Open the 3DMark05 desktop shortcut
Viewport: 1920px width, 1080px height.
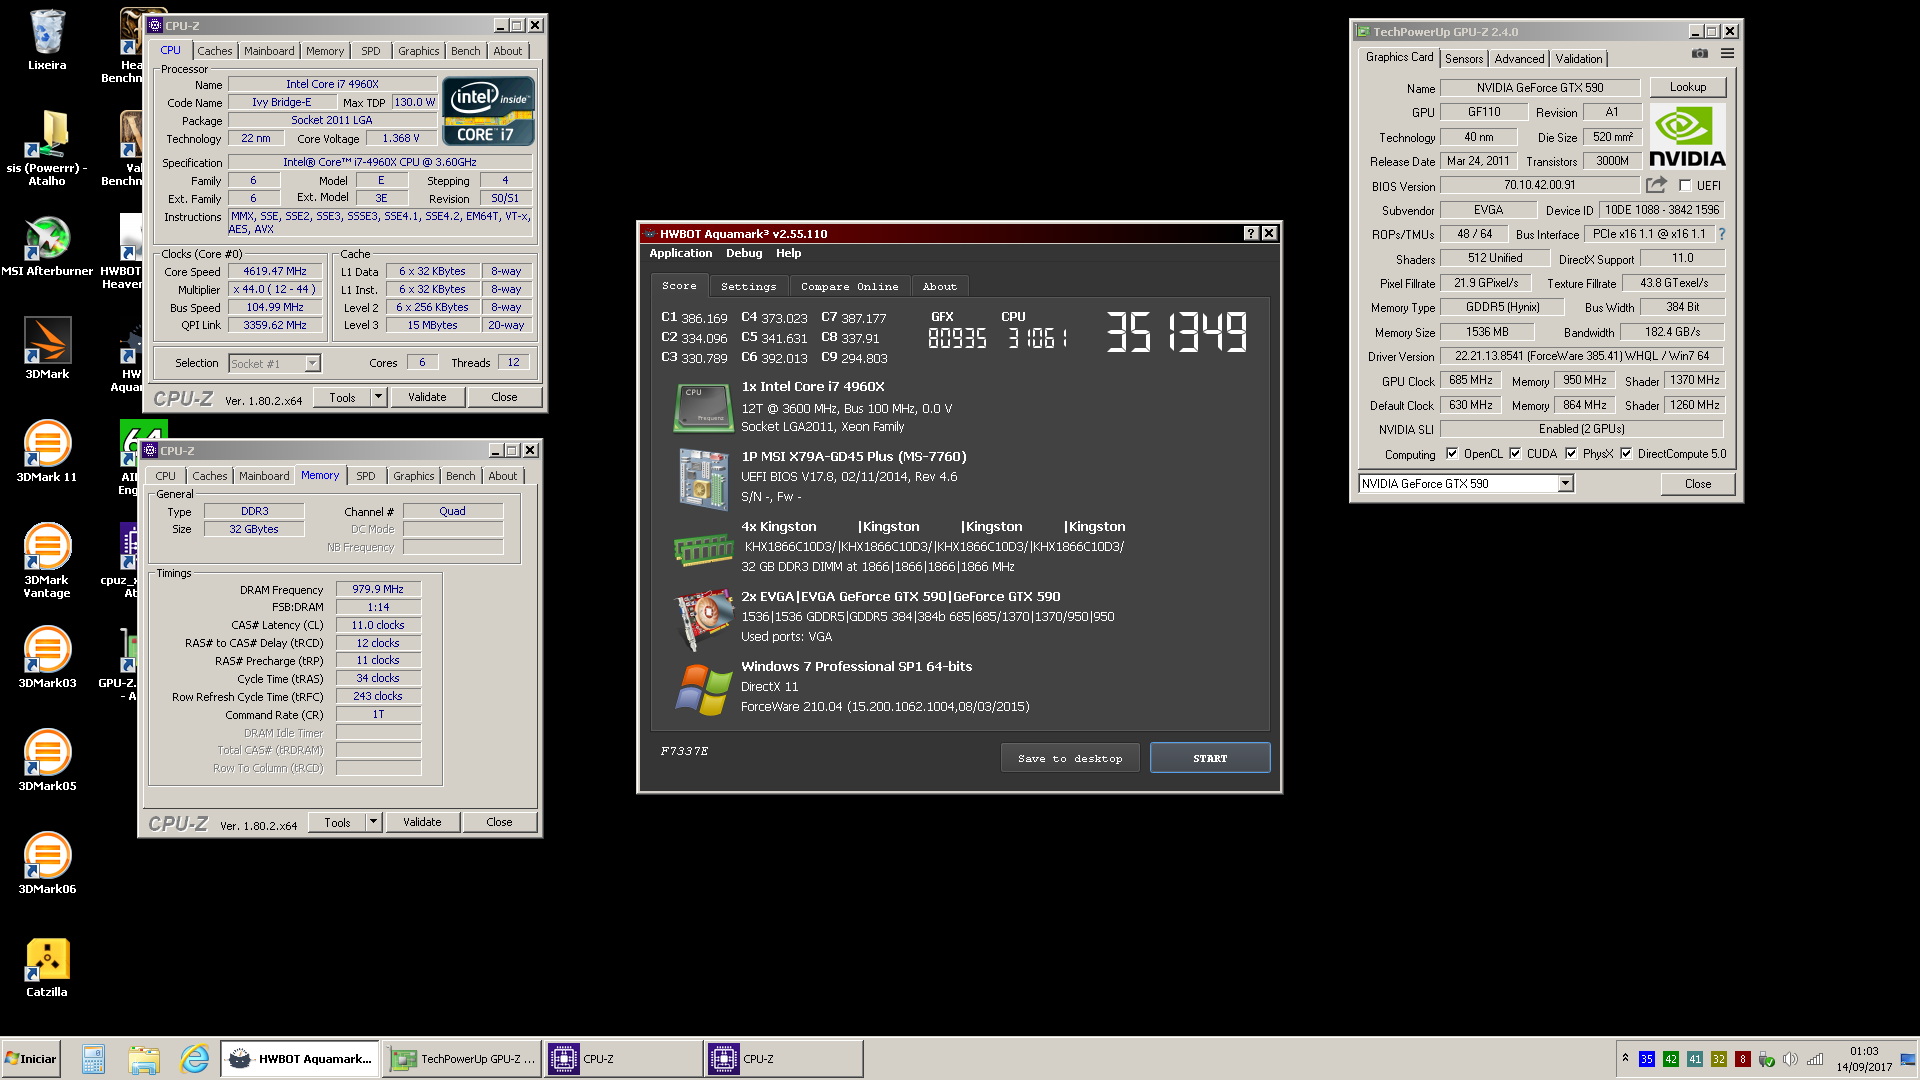(x=47, y=760)
